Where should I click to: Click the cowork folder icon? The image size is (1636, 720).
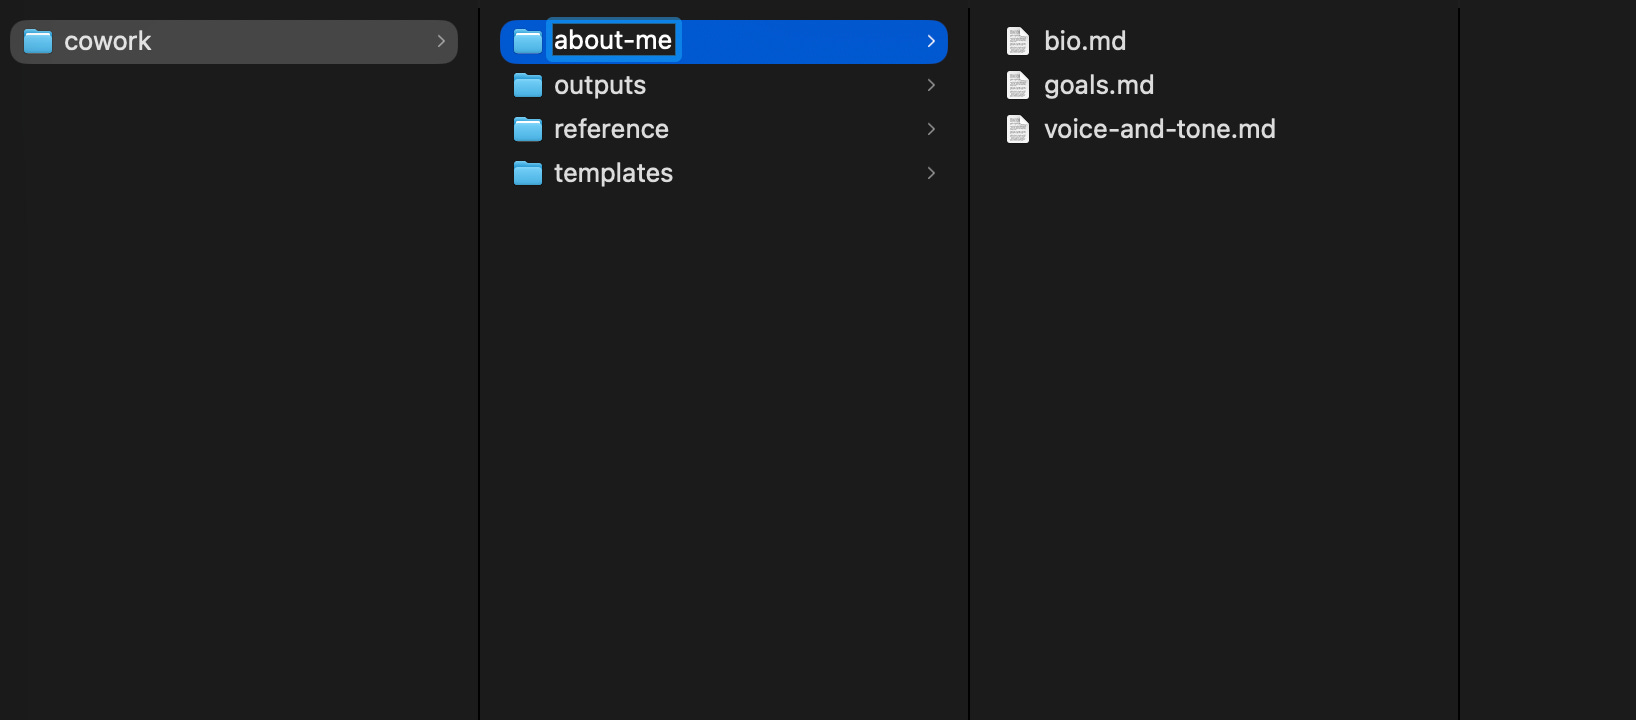pos(38,41)
